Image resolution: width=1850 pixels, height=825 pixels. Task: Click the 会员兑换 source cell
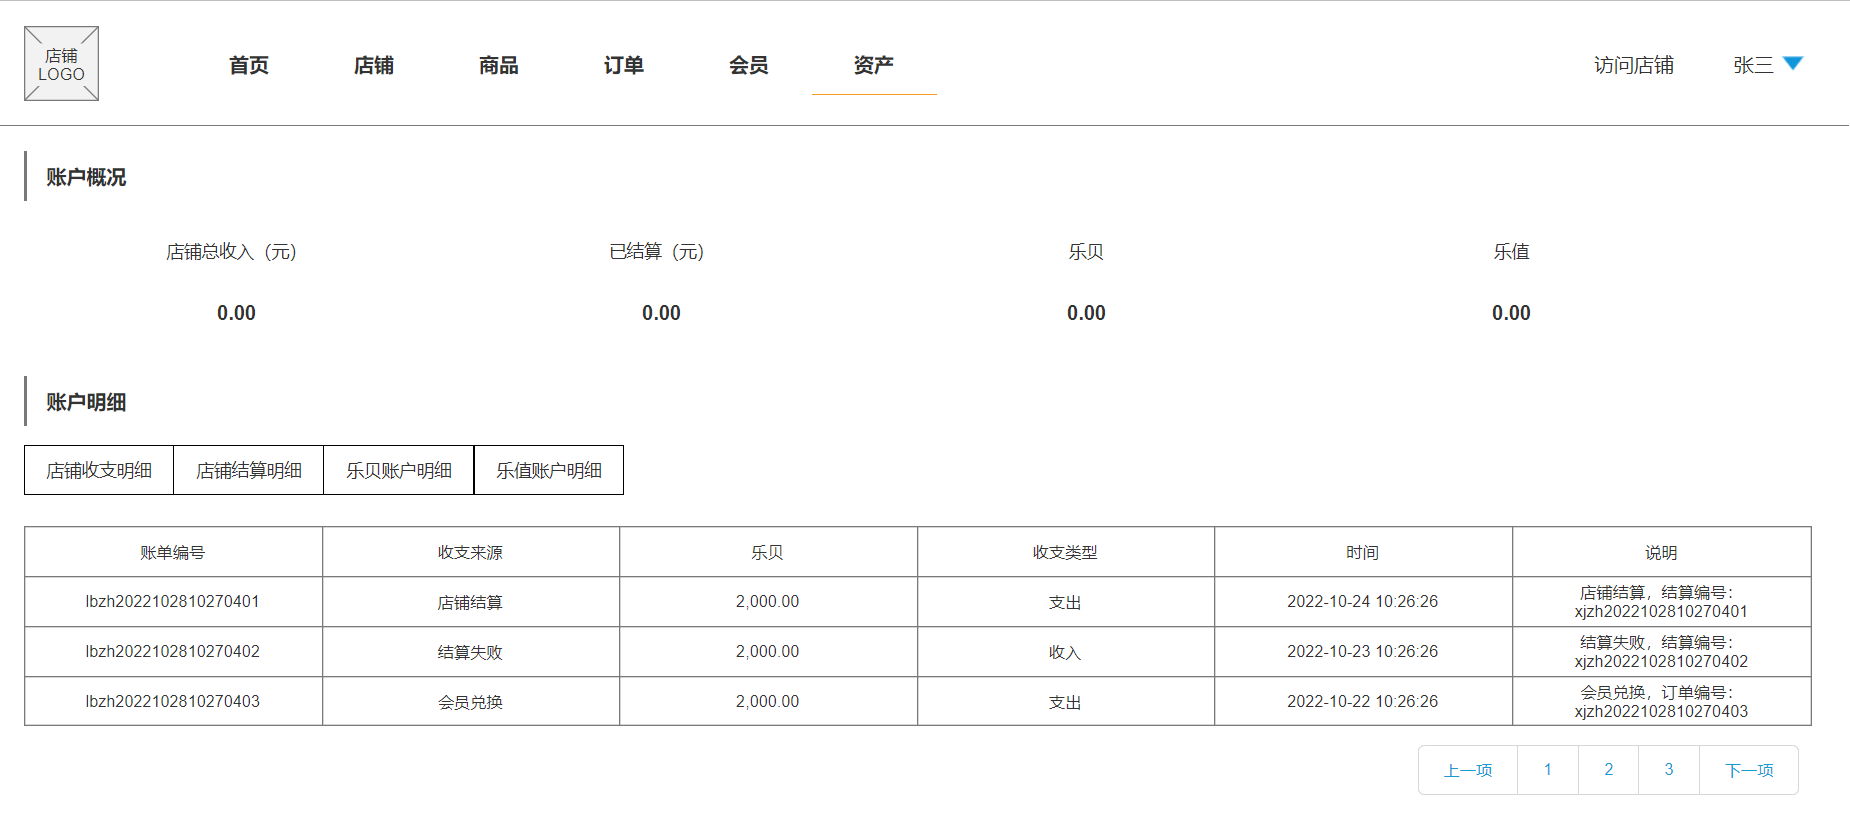click(x=470, y=702)
